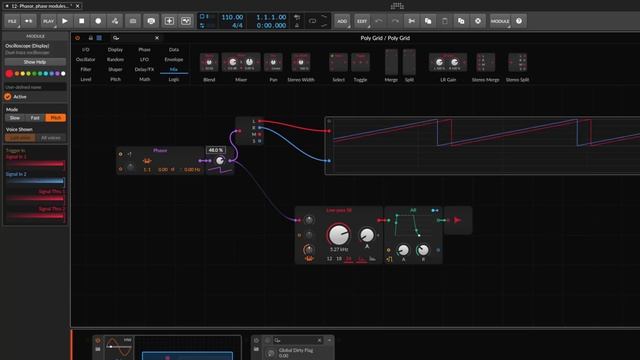Click the redo arrow icon
Screen dimensions: 640x360
395,21
